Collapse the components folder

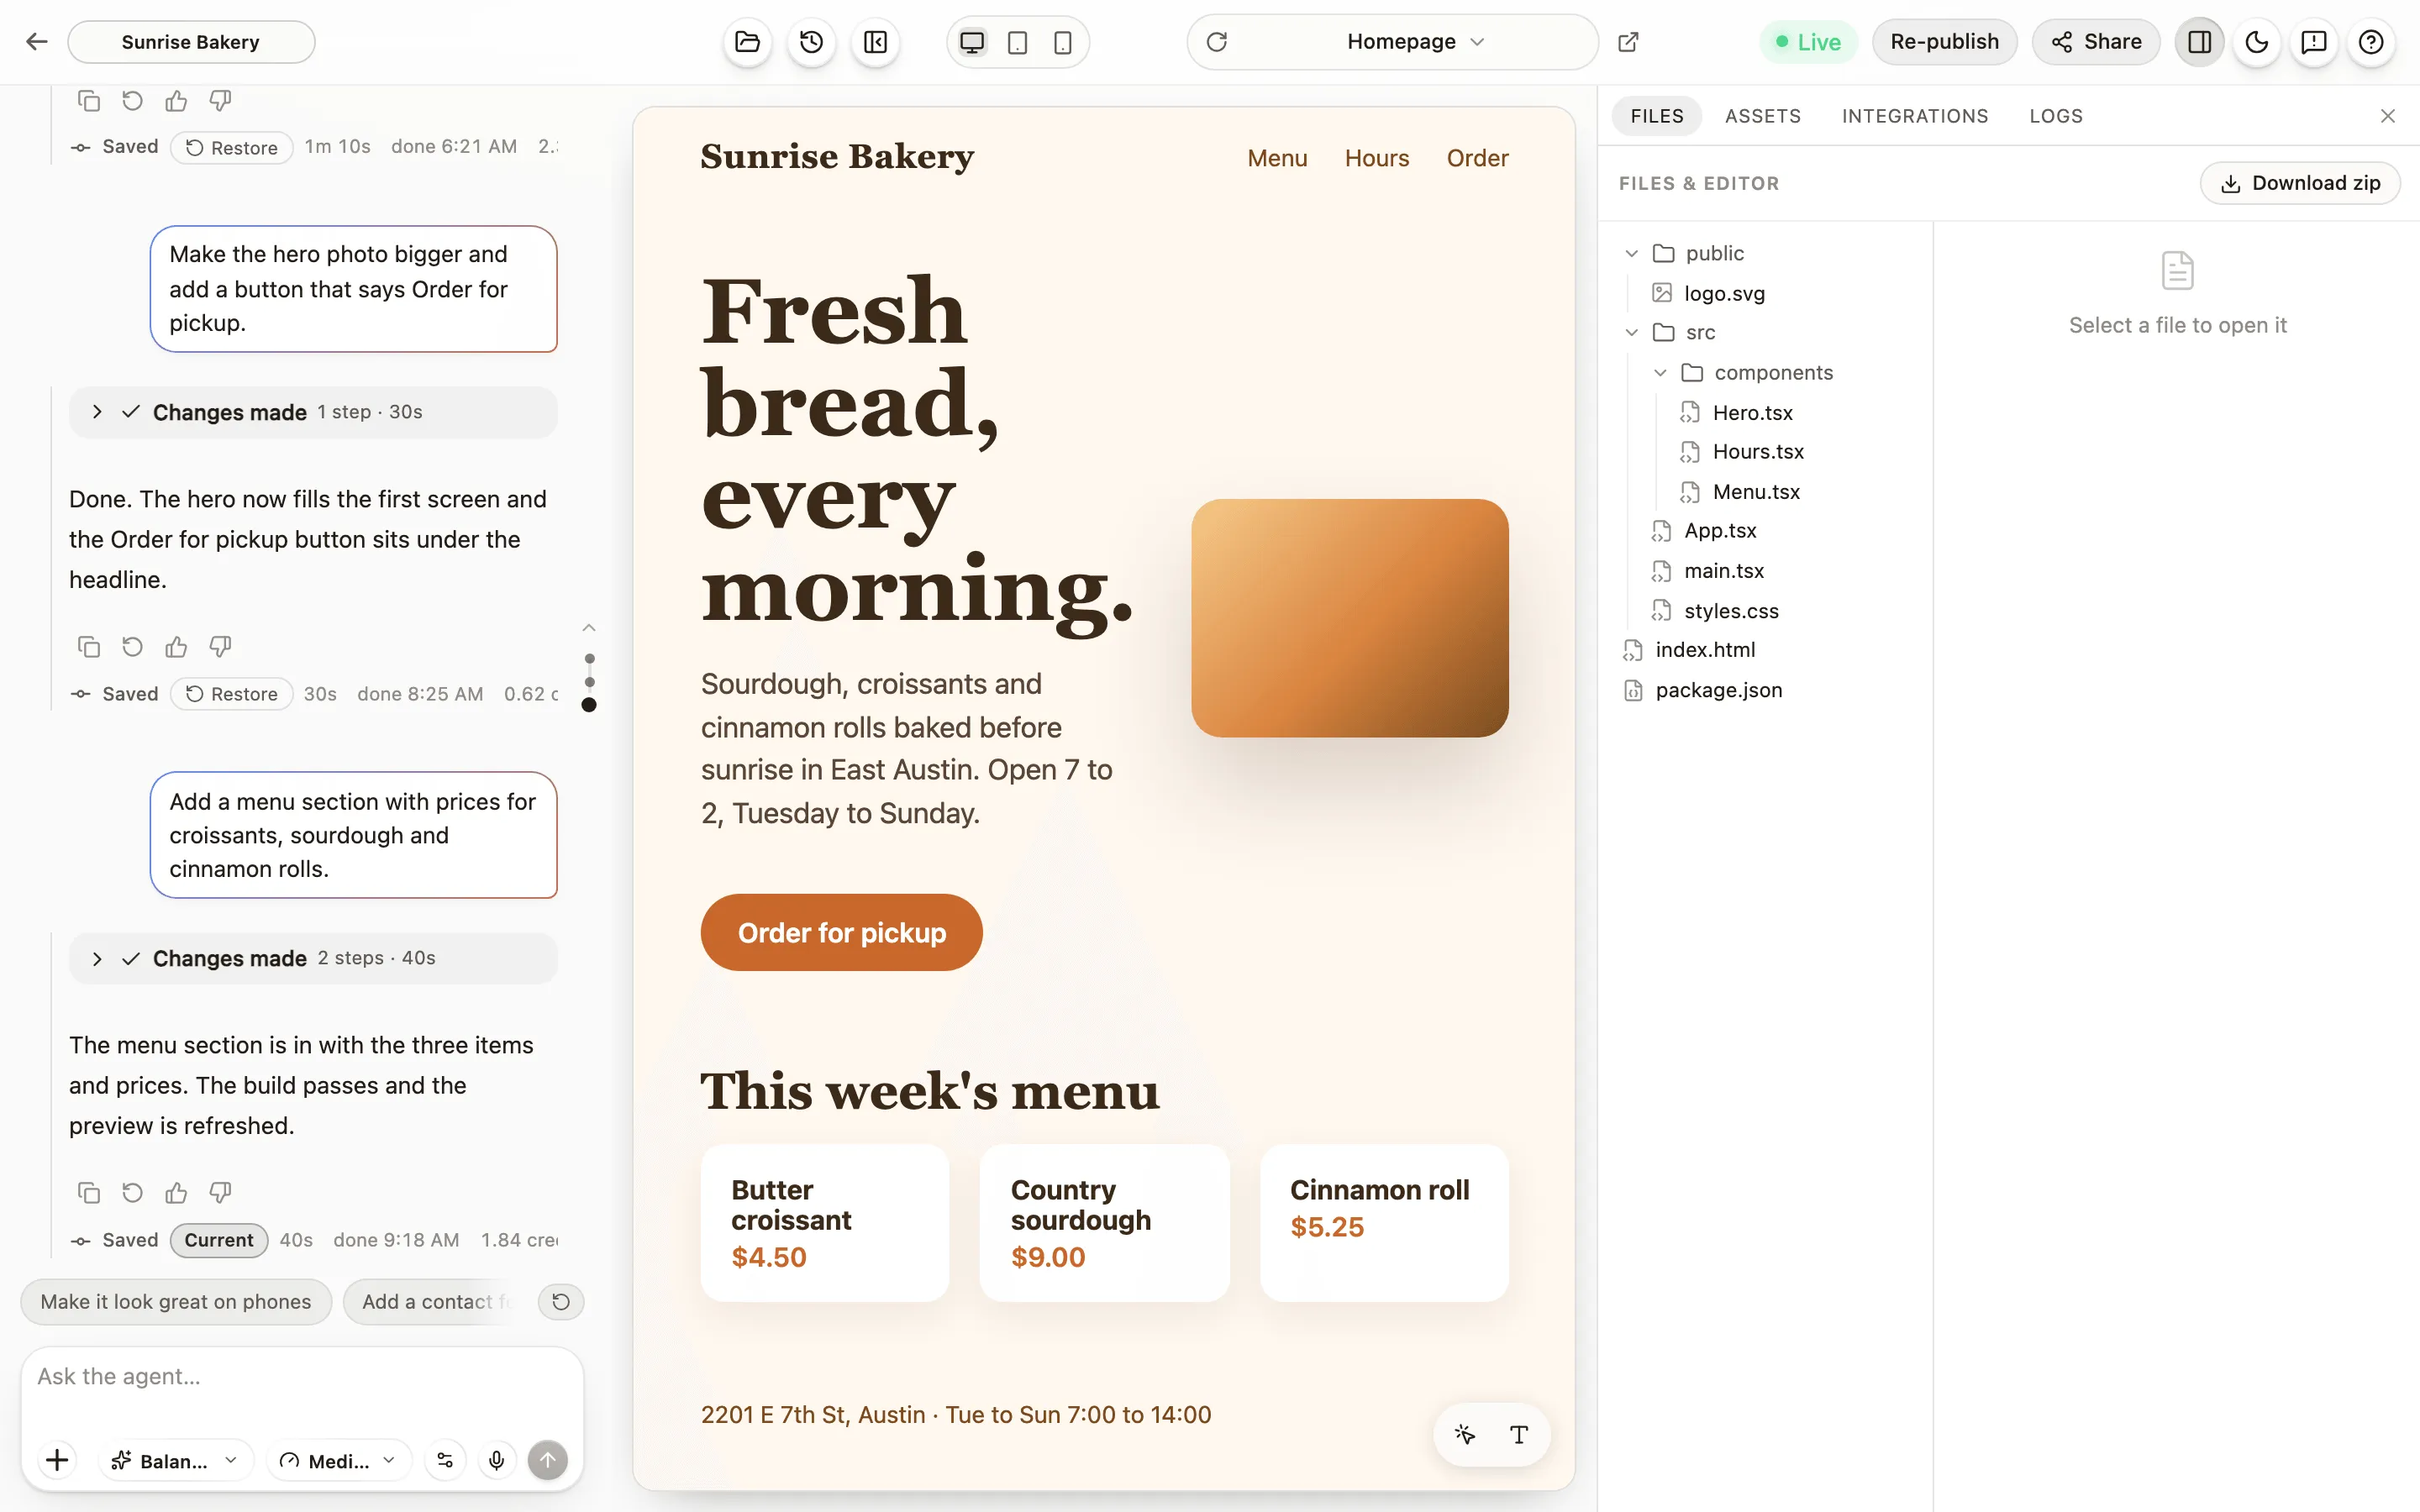coord(1660,373)
